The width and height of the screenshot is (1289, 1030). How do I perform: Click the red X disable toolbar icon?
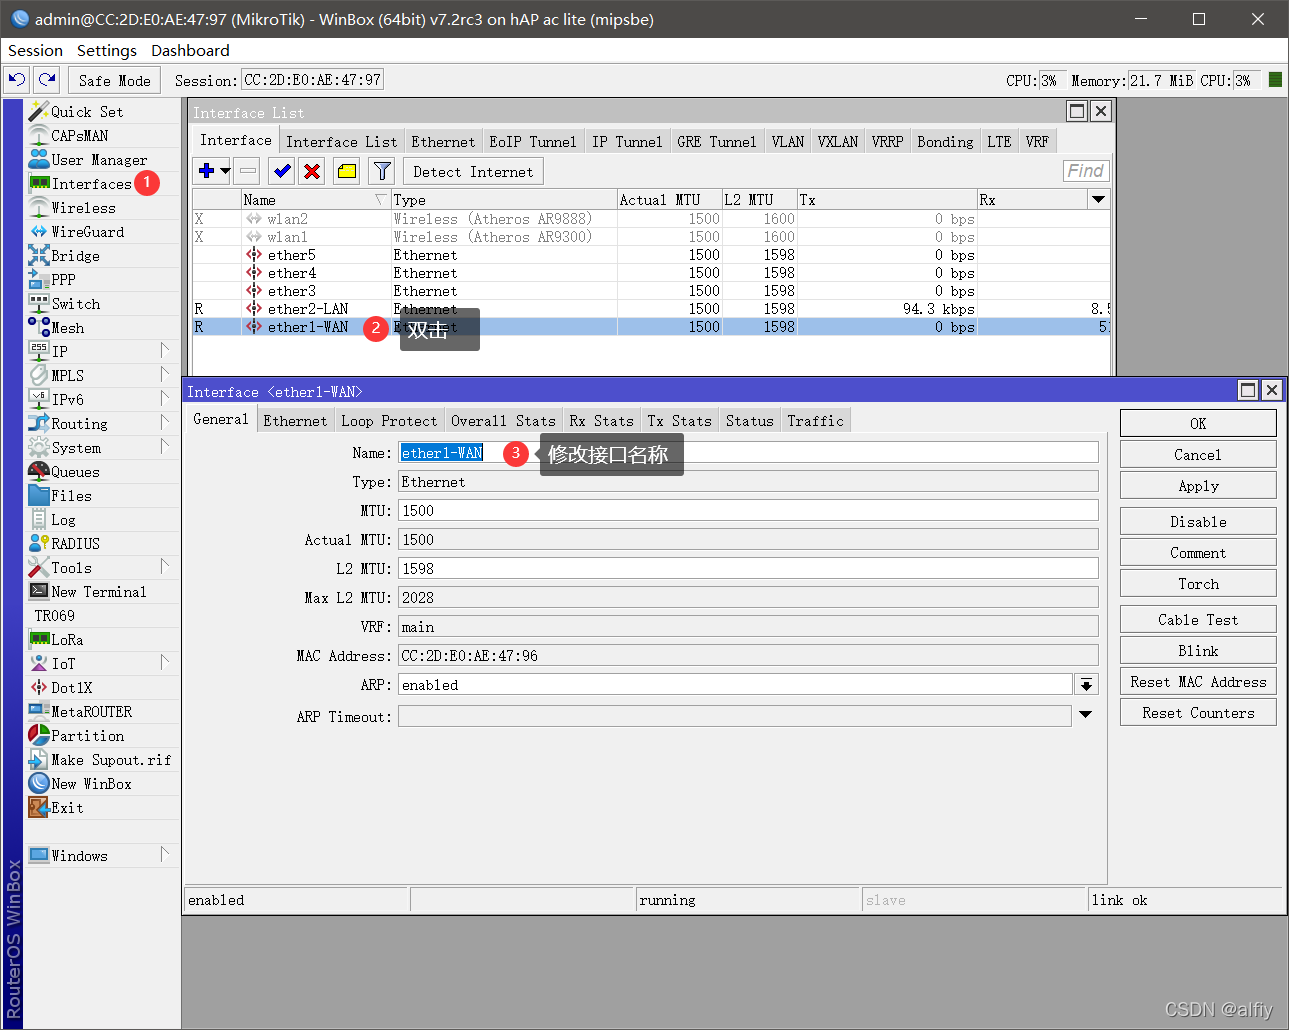(x=312, y=171)
